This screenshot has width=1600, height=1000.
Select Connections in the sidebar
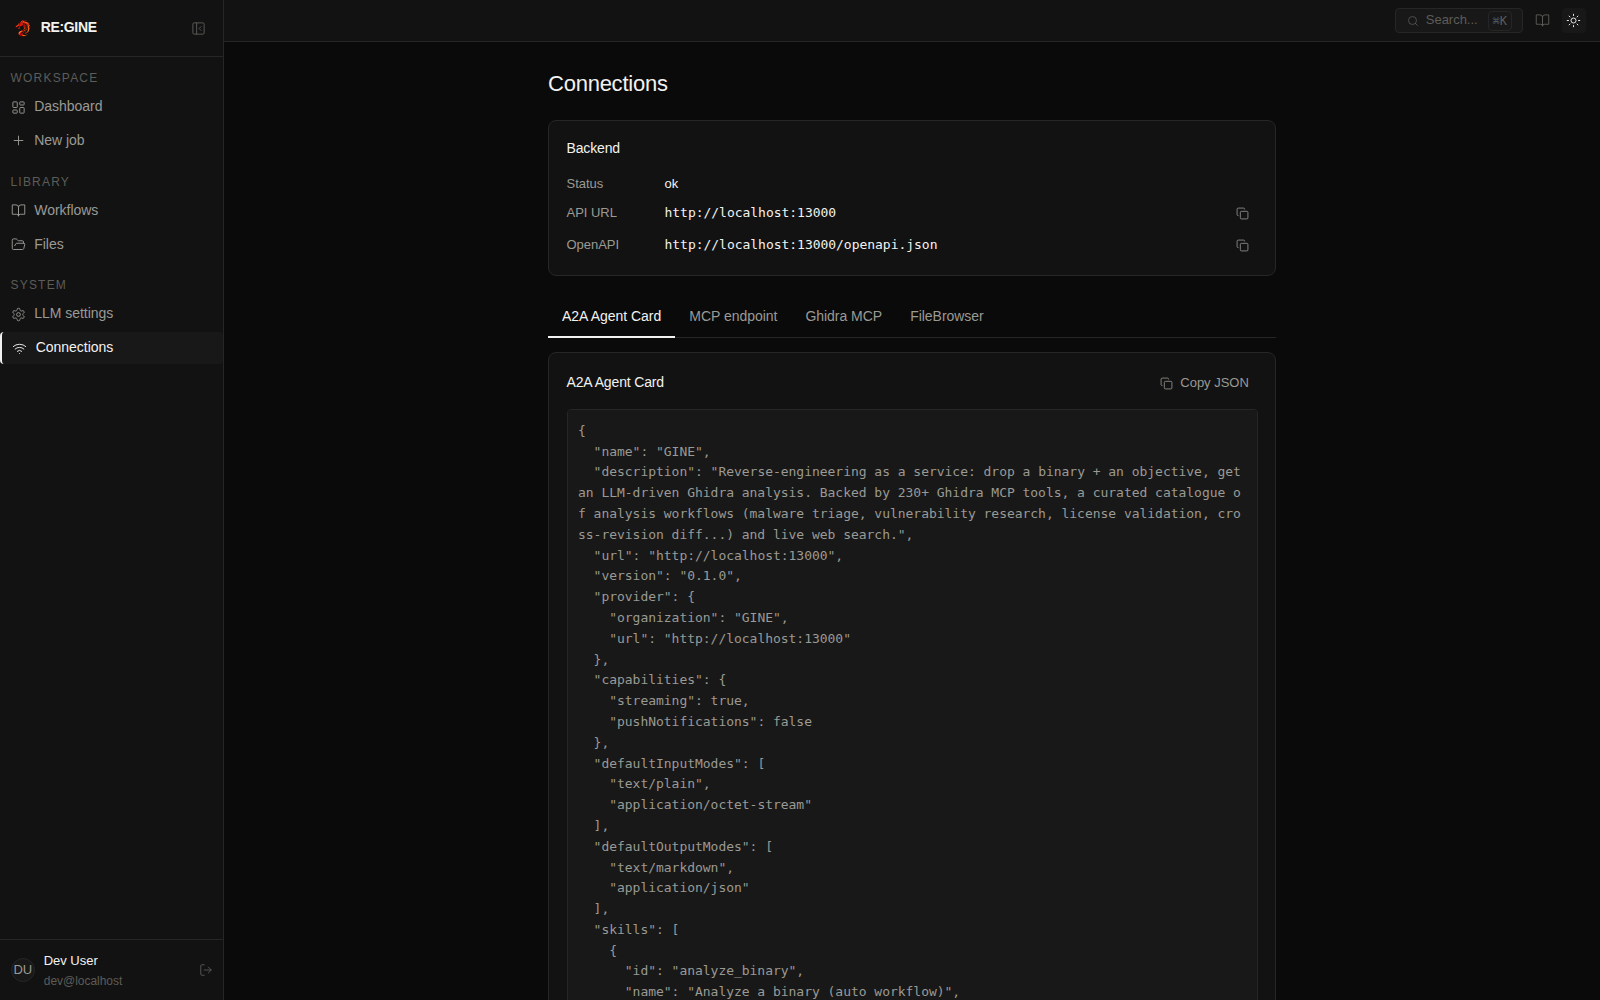(x=111, y=347)
